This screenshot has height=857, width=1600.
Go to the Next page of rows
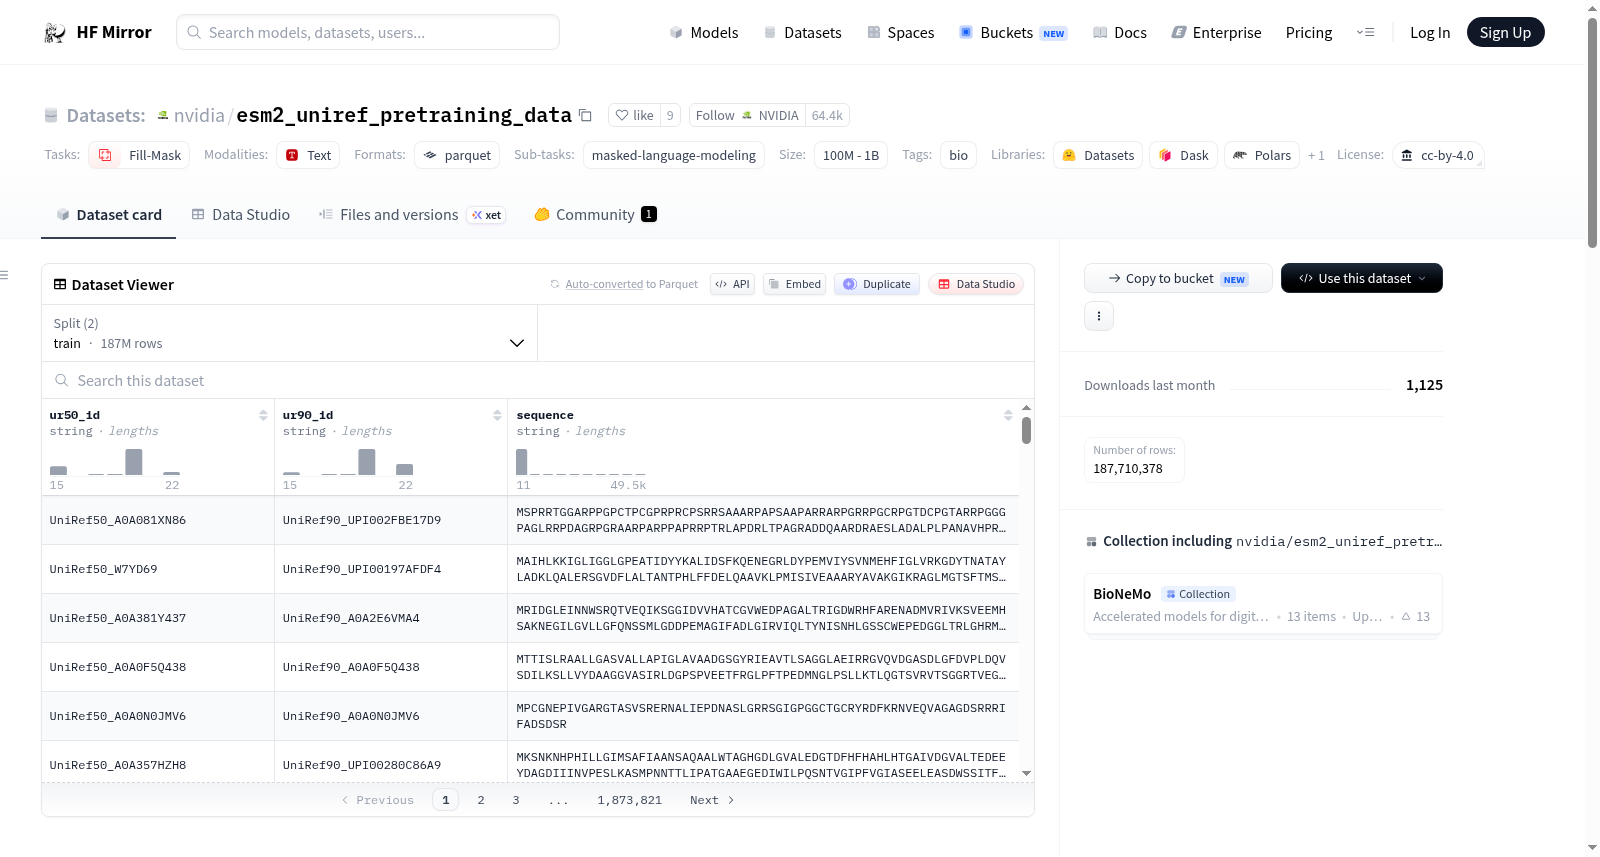[x=712, y=800]
